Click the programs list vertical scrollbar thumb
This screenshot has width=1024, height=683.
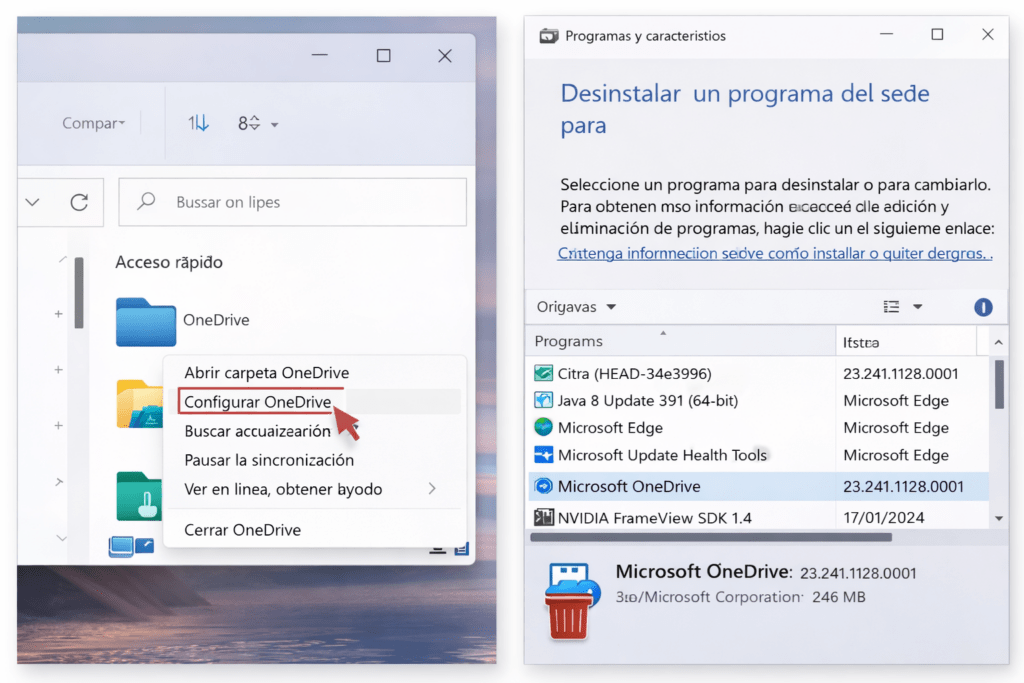pyautogui.click(x=999, y=385)
